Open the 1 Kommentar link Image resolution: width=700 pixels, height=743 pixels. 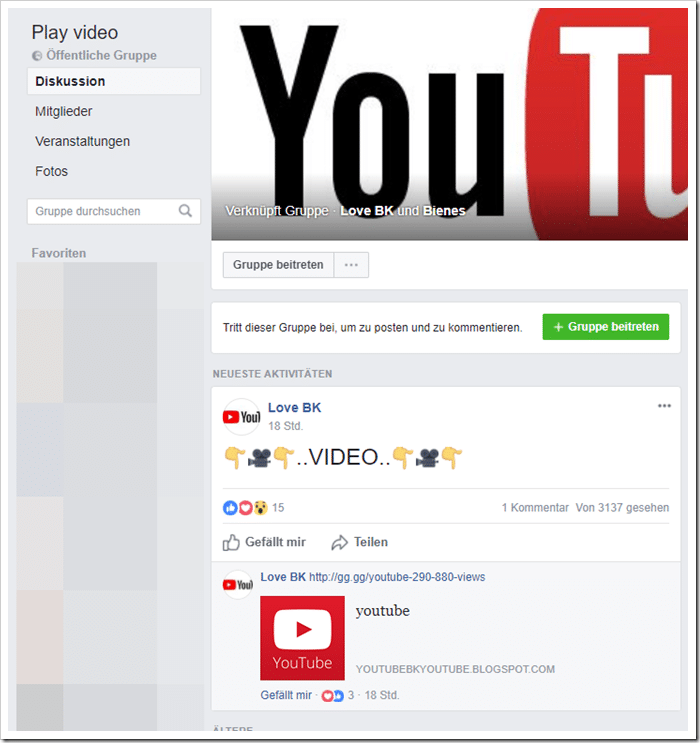coord(535,507)
